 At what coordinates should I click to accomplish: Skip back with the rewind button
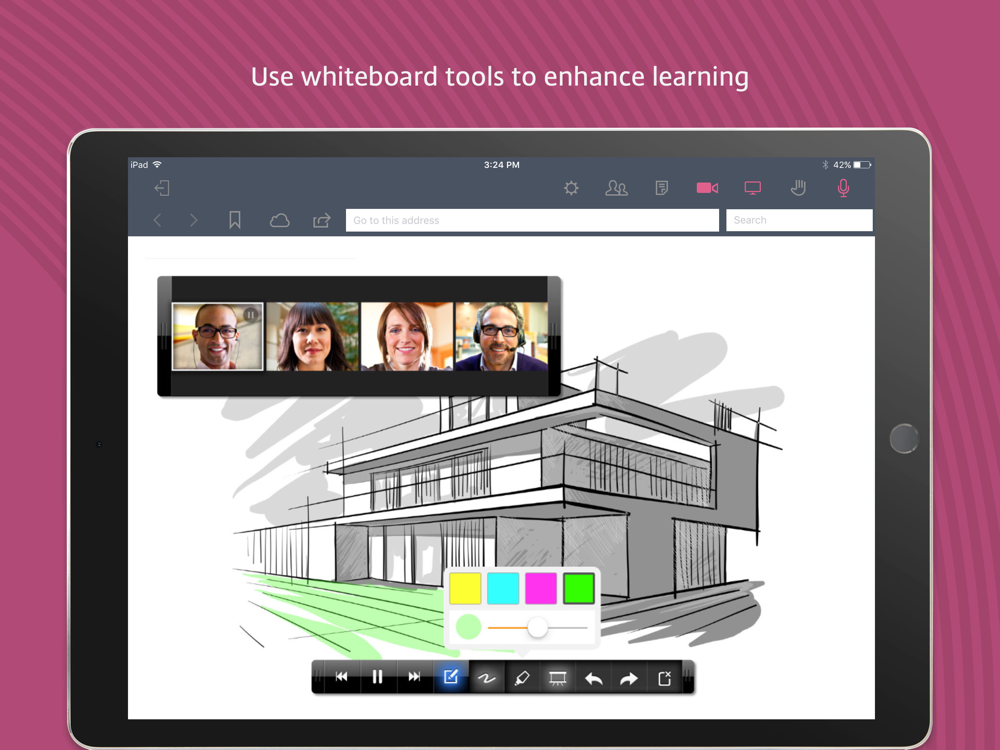click(342, 677)
